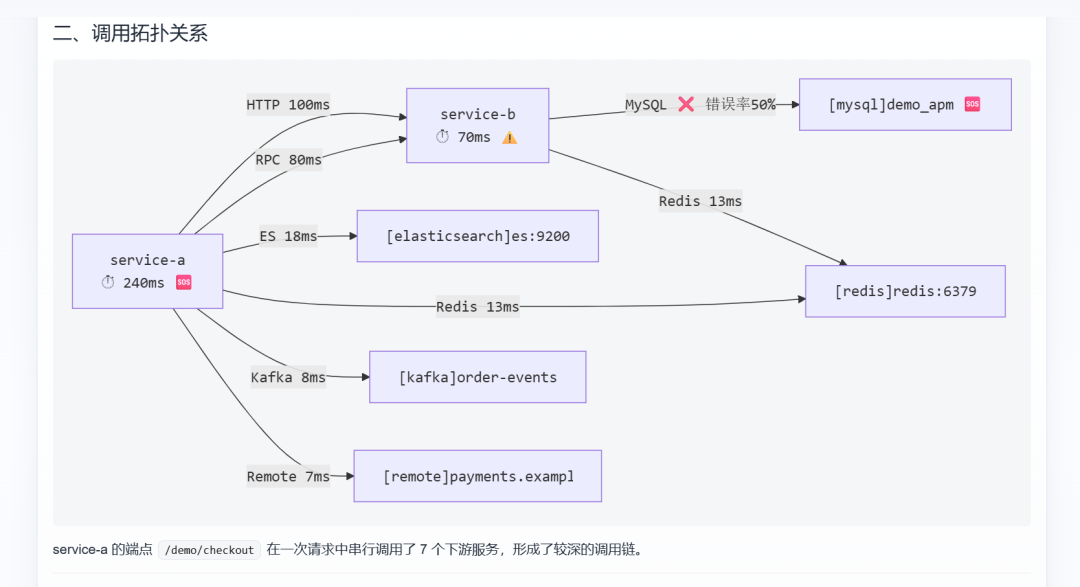Click the 二、调用拓扑关系 heading
The width and height of the screenshot is (1080, 587).
[x=130, y=33]
